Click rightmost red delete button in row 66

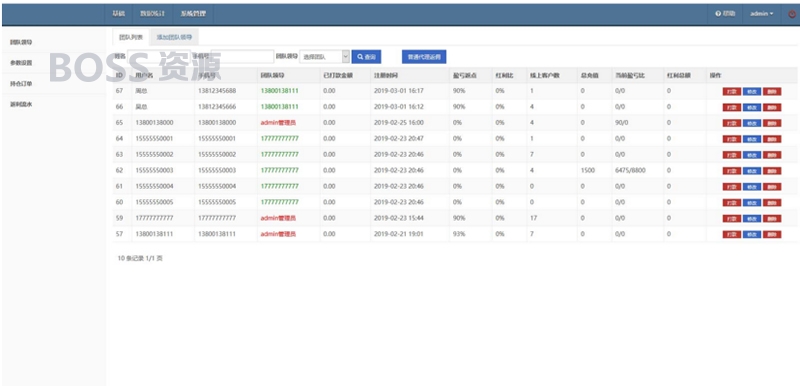(772, 108)
